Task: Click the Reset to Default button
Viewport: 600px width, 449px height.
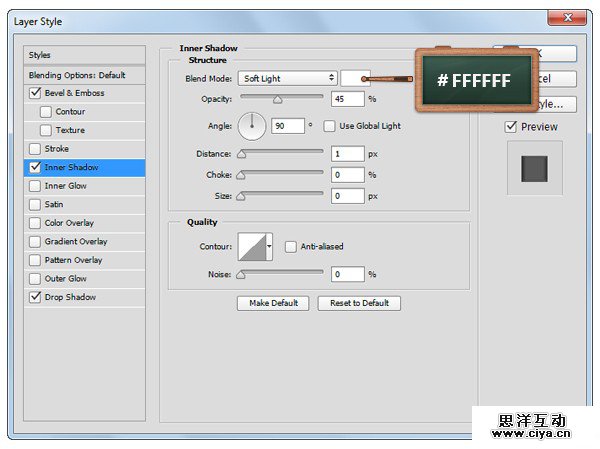Action: pyautogui.click(x=359, y=303)
